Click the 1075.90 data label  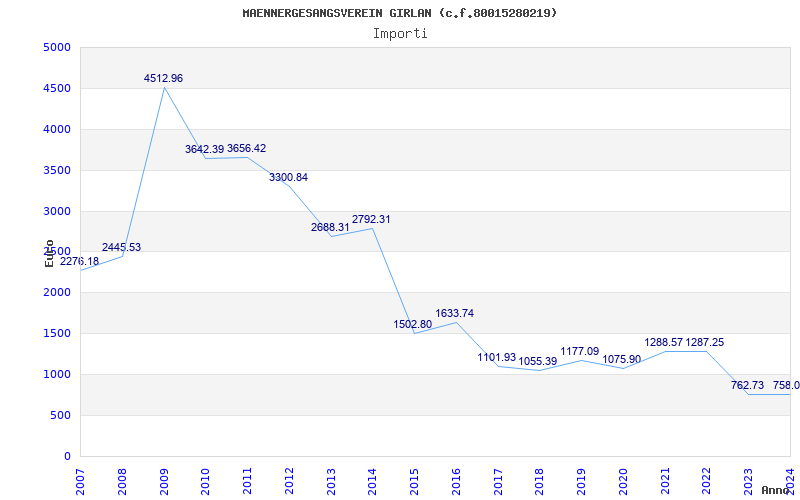point(621,359)
